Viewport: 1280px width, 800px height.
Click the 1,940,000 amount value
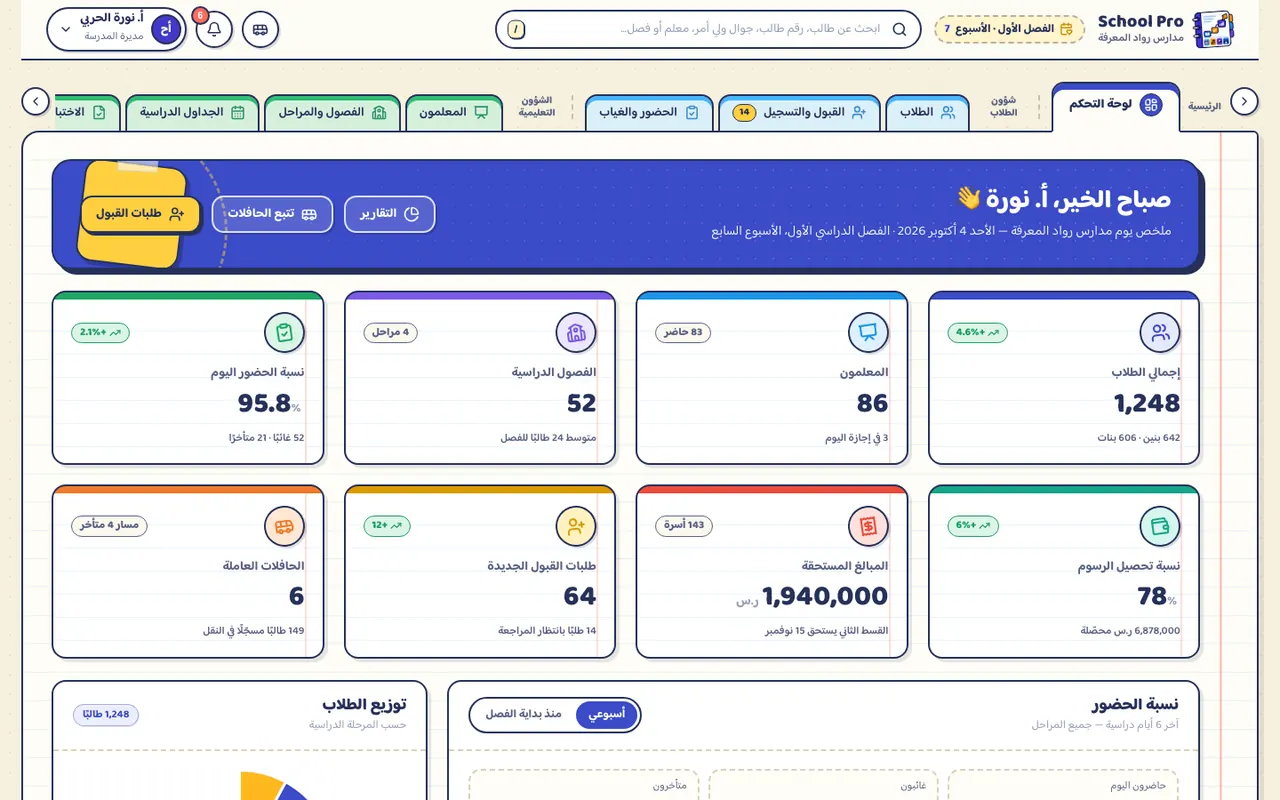tap(825, 596)
